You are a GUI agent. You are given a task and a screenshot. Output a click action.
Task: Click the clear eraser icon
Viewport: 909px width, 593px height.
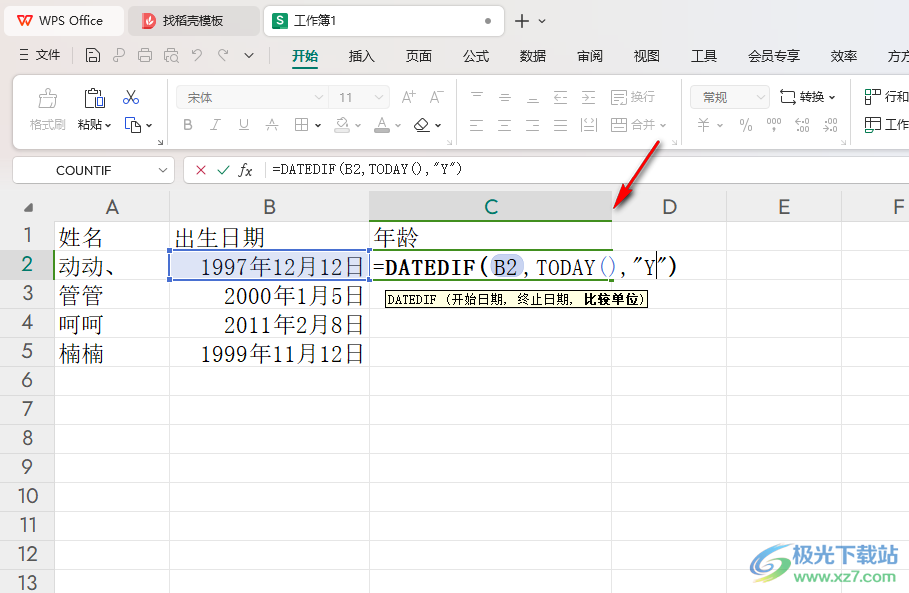(422, 125)
